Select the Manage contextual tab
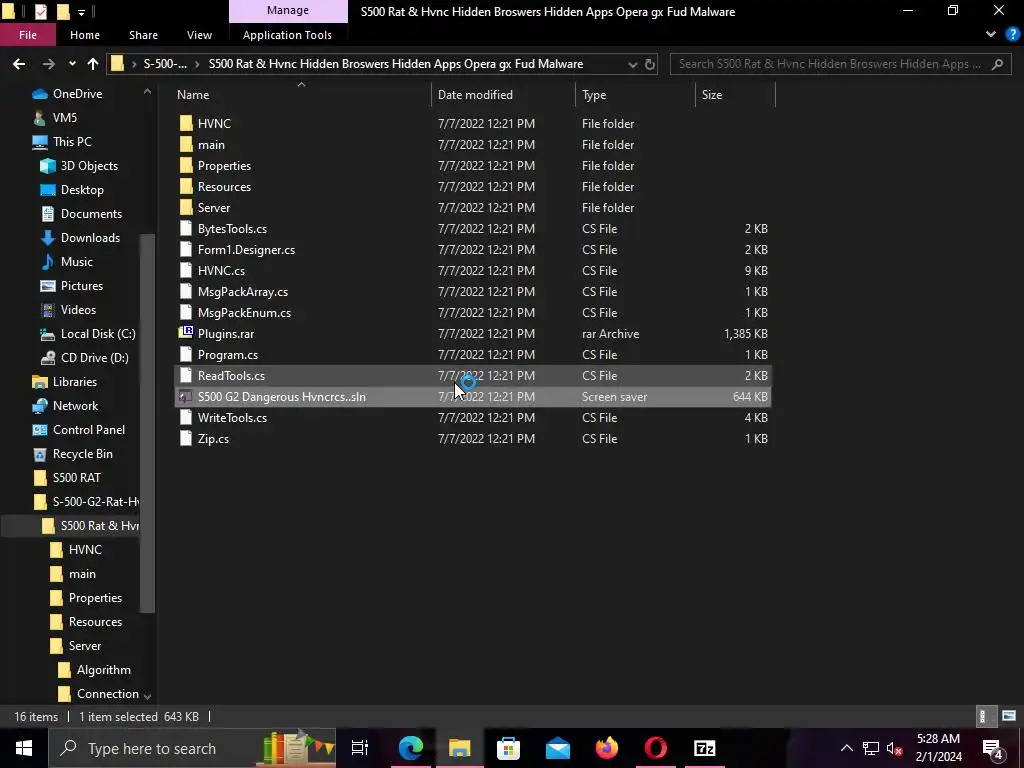The width and height of the screenshot is (1024, 768). [288, 10]
